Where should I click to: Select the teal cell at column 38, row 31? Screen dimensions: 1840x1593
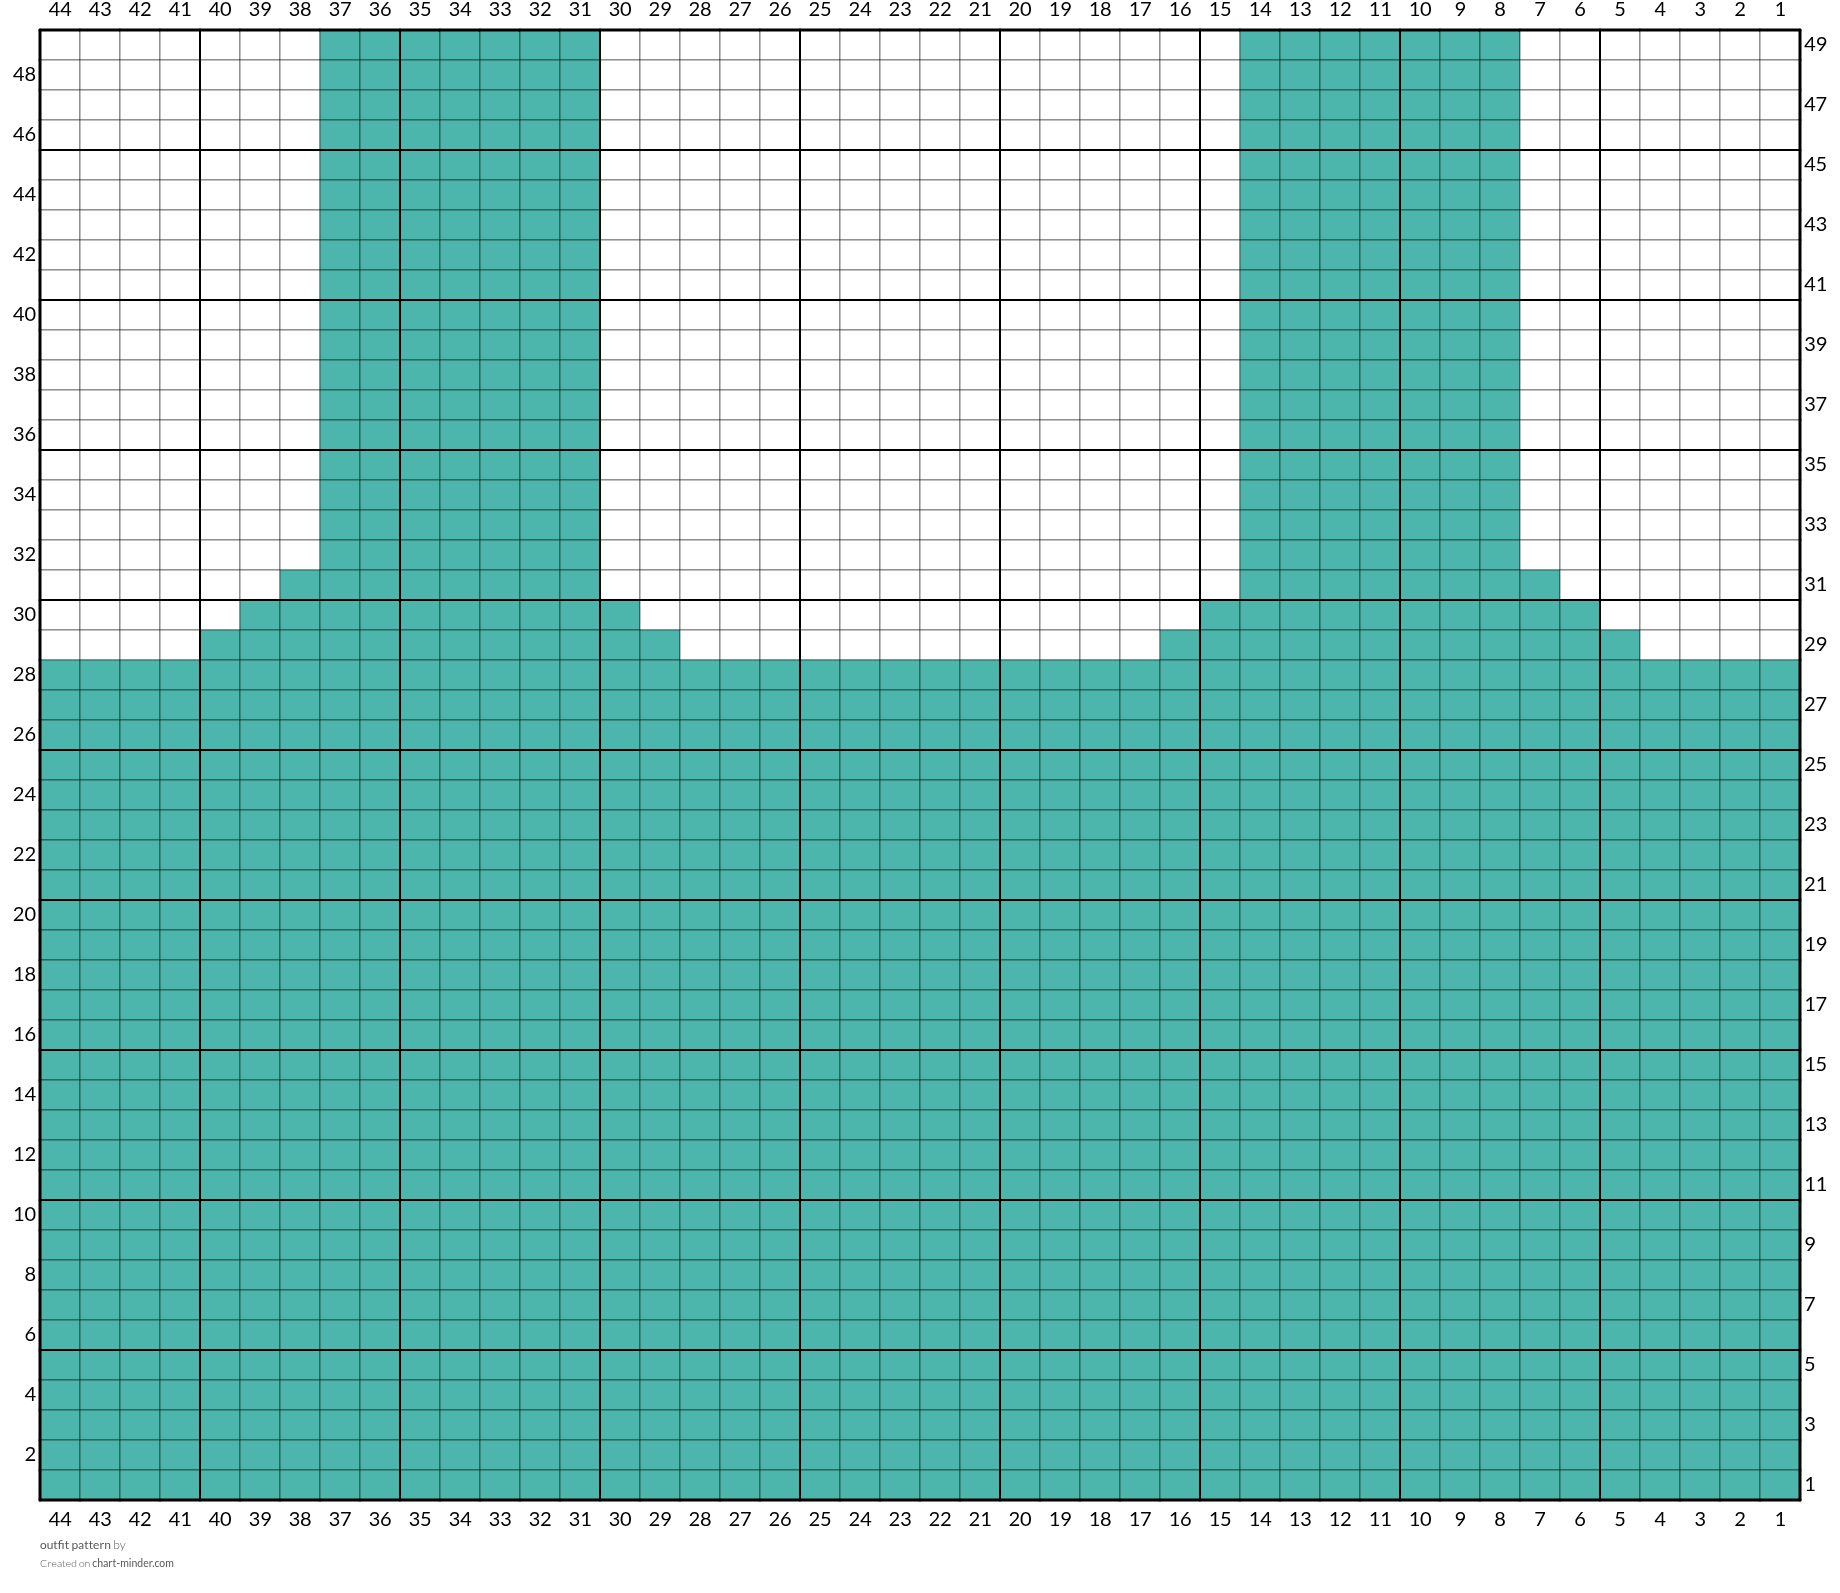click(300, 585)
